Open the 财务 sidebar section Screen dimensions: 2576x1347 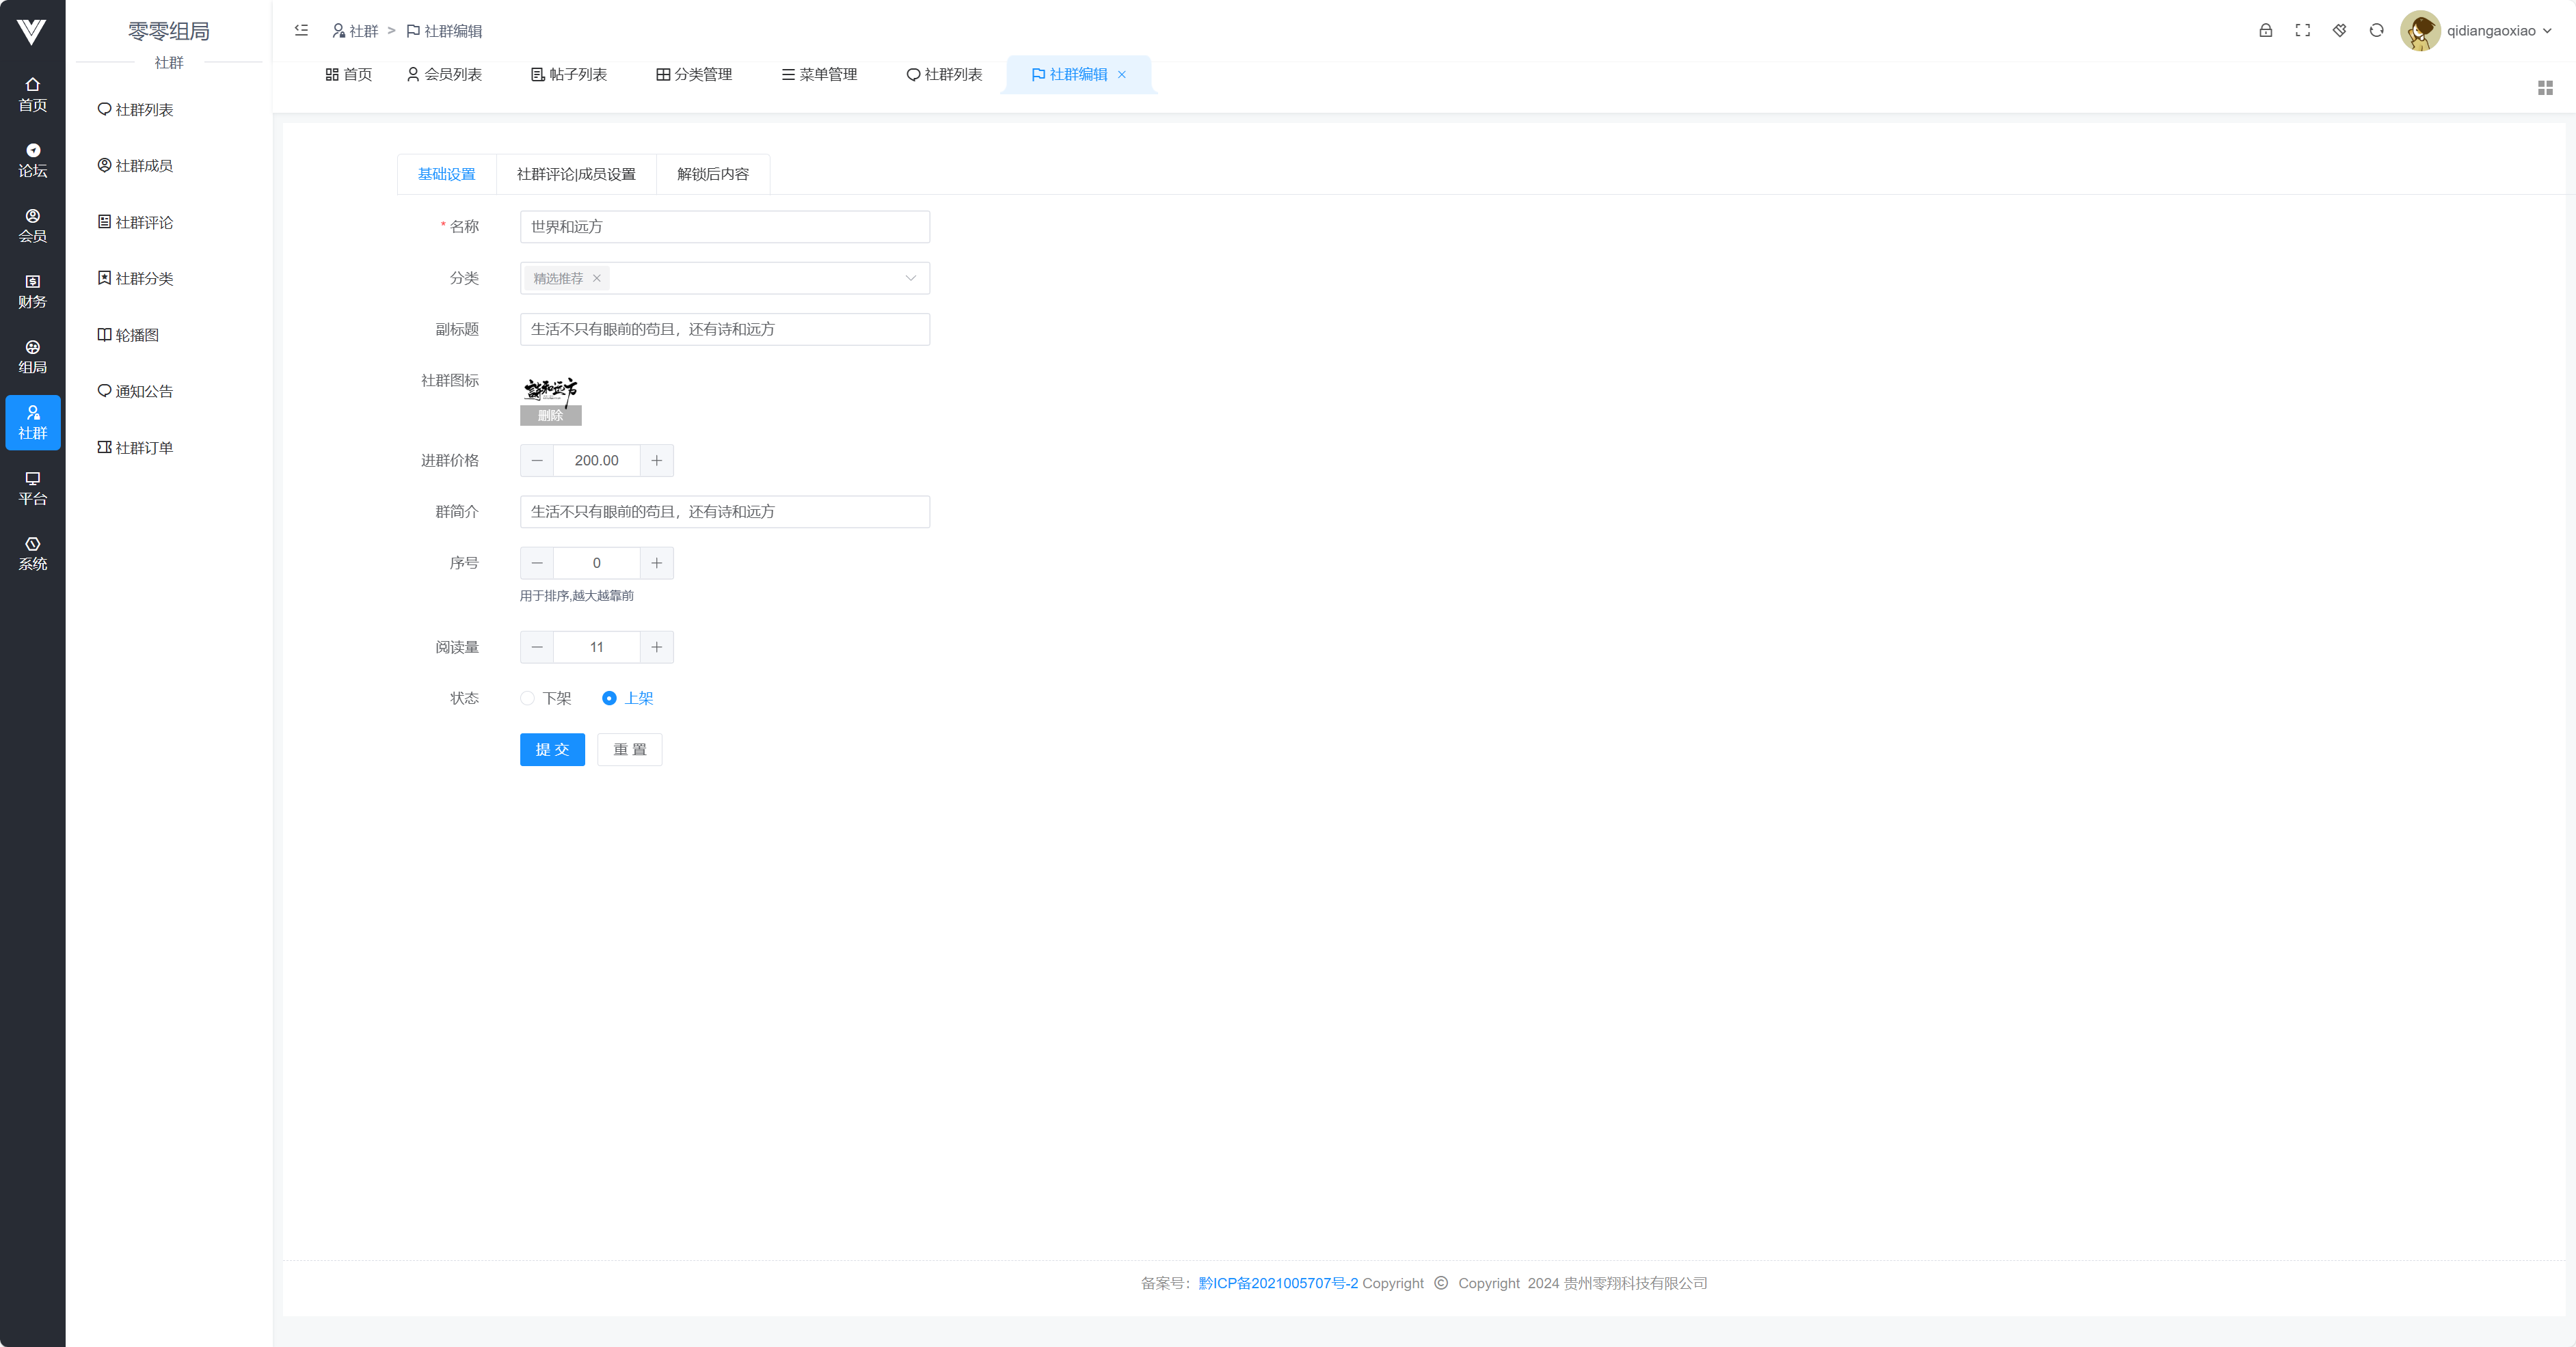pos(32,291)
